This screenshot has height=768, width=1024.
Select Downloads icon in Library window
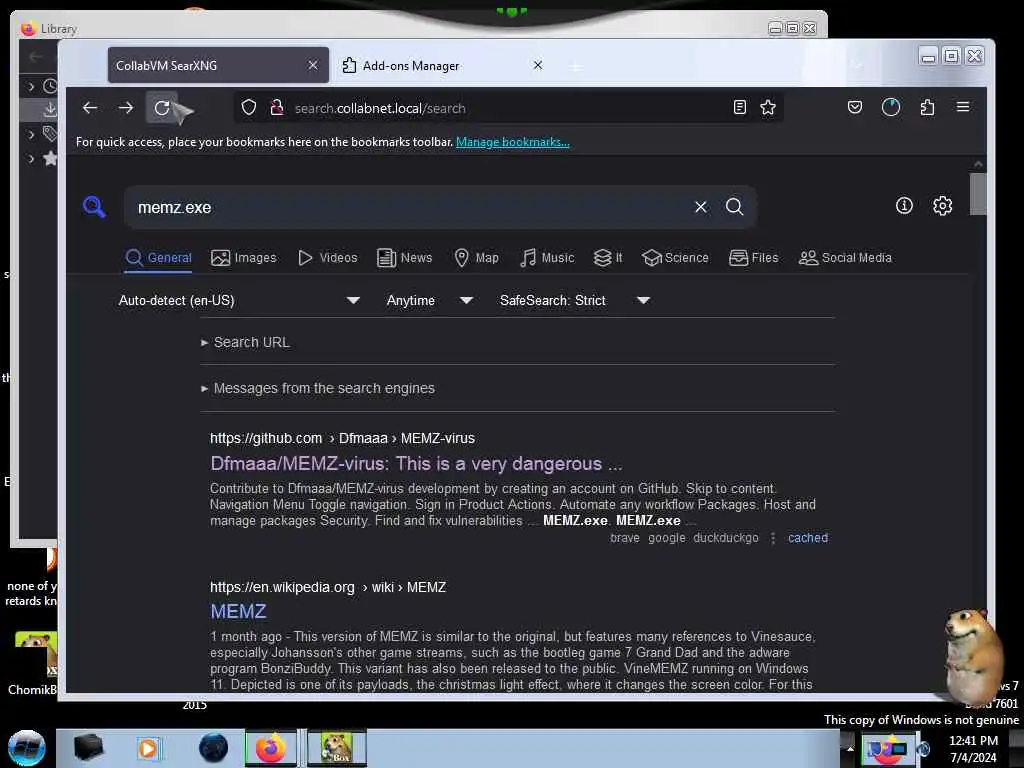[50, 110]
